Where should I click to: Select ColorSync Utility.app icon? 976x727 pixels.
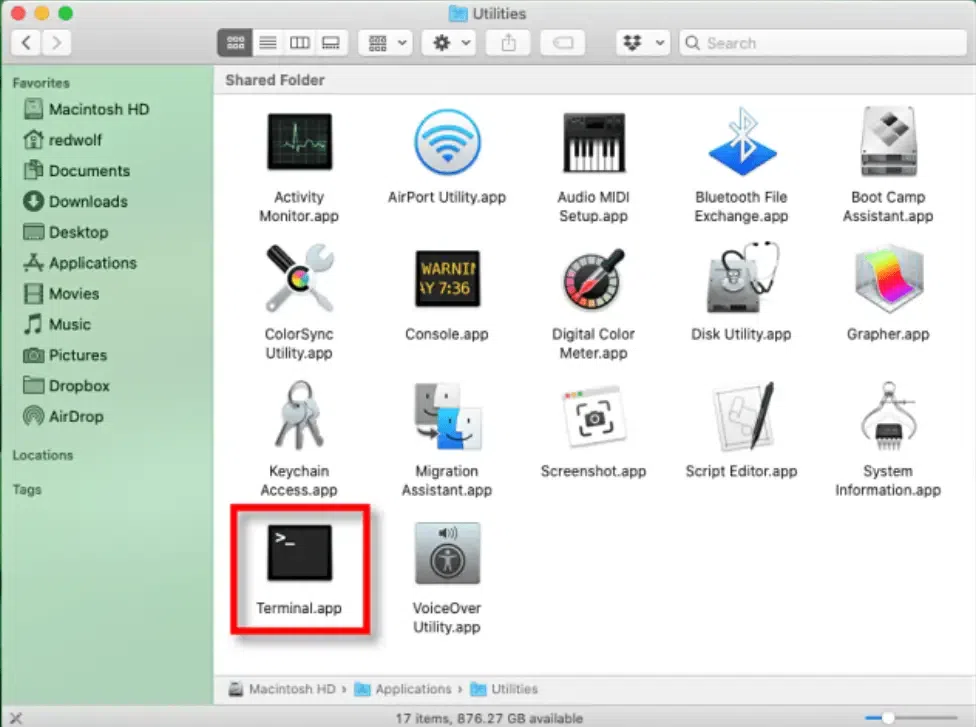[x=299, y=278]
